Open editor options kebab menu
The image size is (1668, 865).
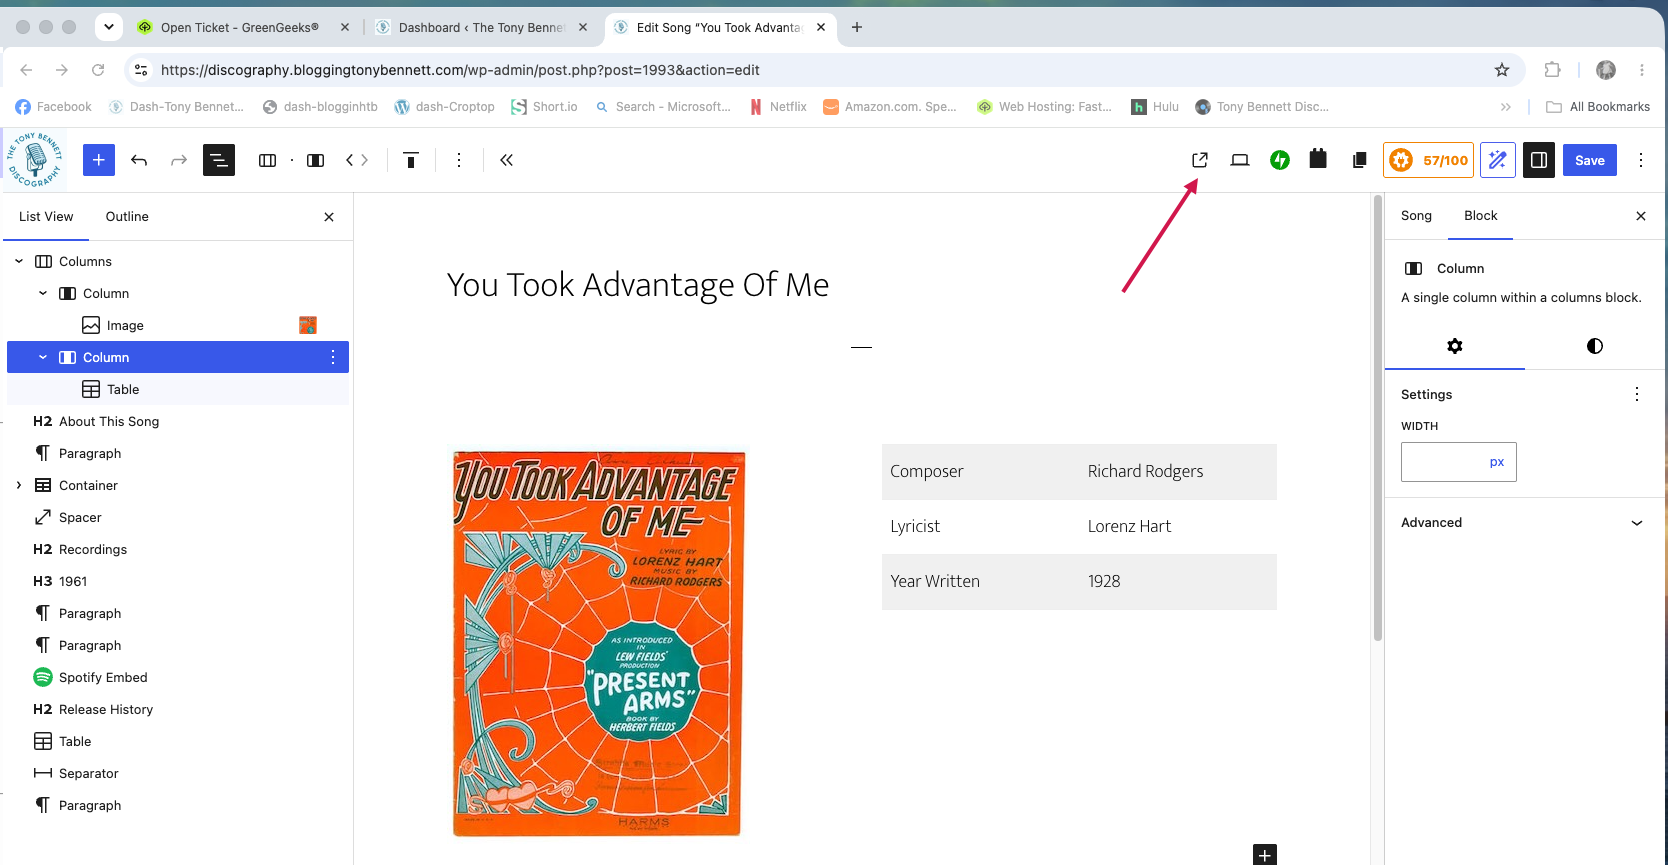(x=1641, y=160)
